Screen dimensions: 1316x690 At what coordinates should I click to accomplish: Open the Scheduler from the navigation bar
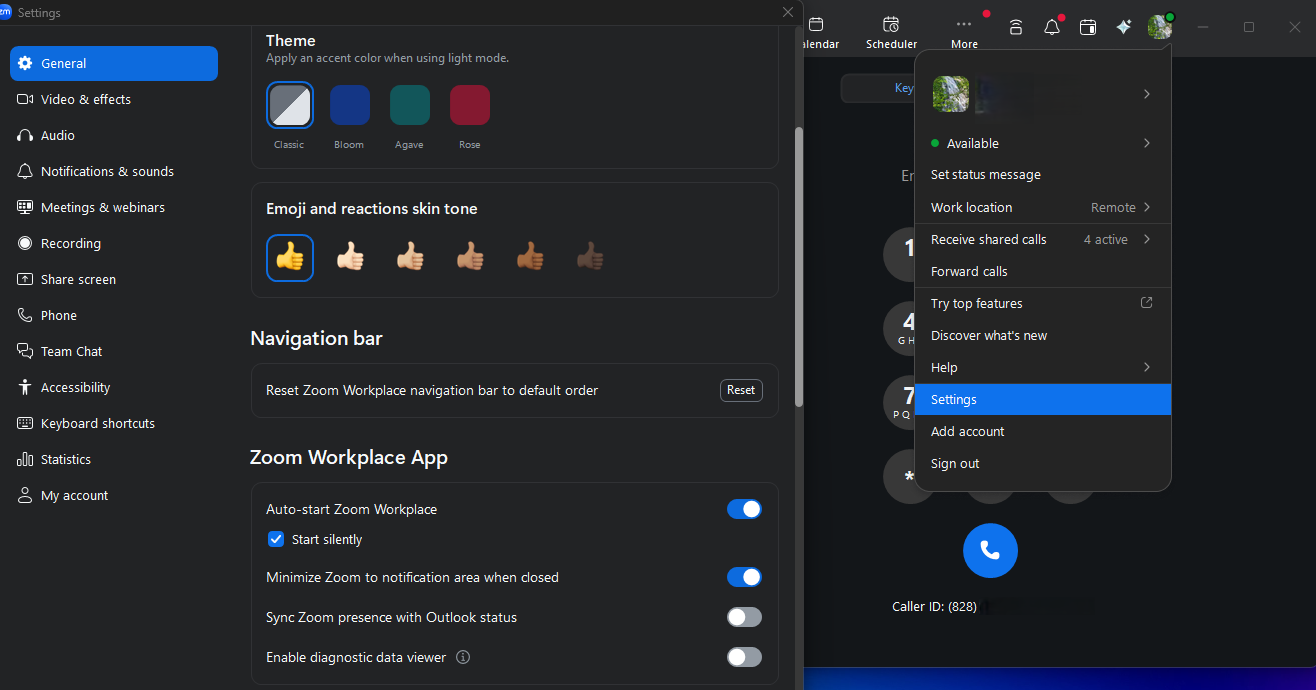[890, 31]
